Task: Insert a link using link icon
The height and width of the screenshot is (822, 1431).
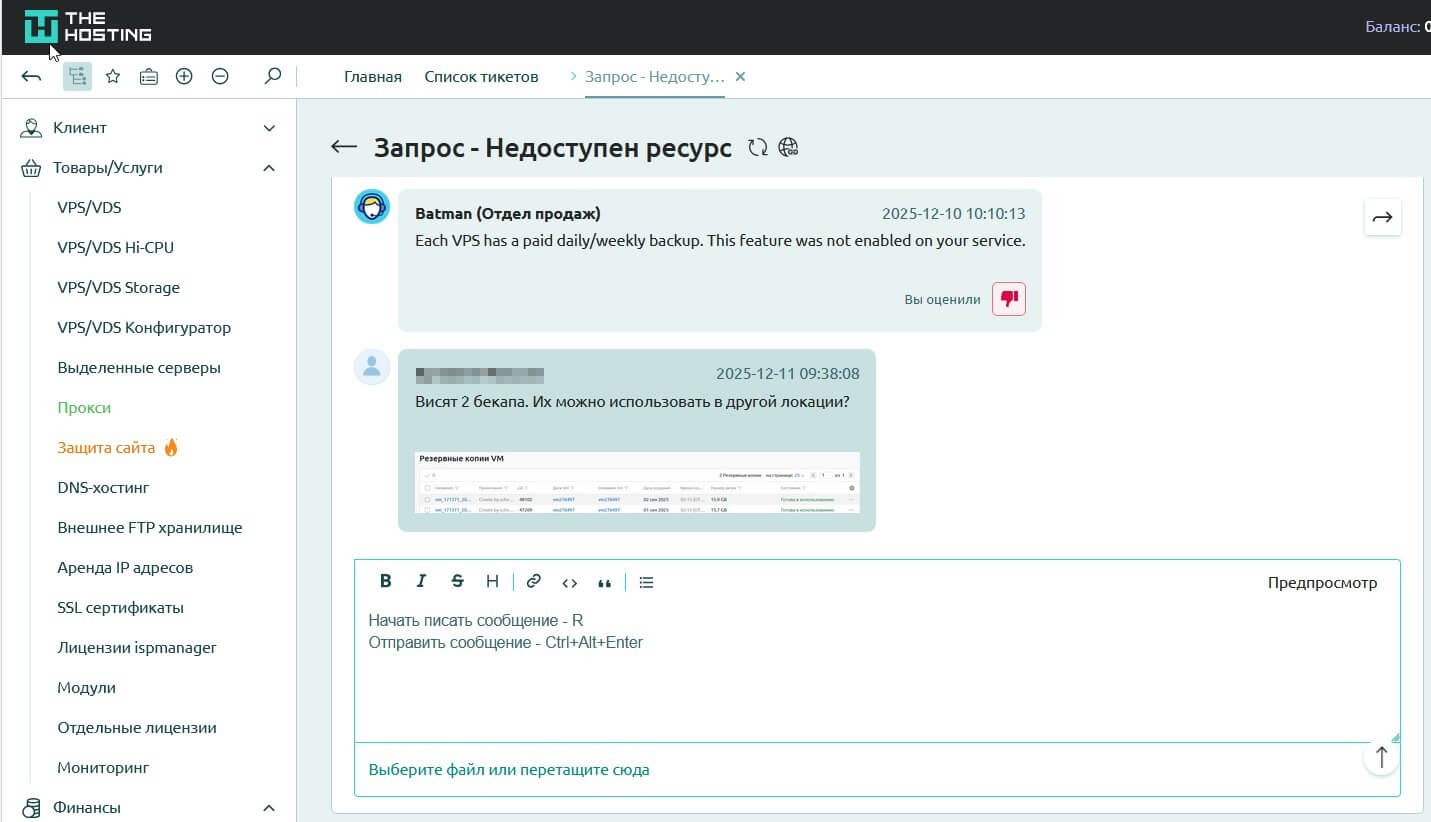Action: click(x=534, y=582)
